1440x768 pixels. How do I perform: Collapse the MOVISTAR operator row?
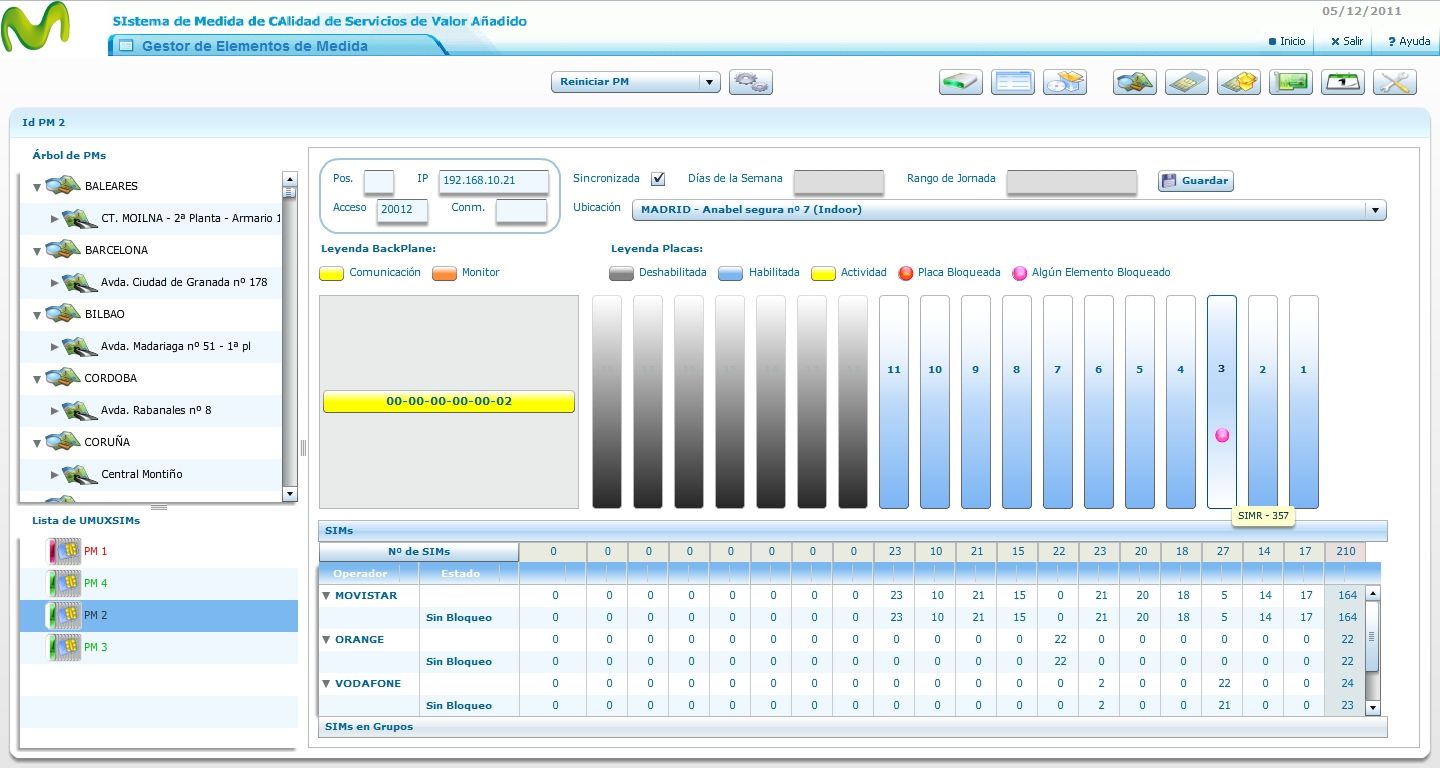326,596
